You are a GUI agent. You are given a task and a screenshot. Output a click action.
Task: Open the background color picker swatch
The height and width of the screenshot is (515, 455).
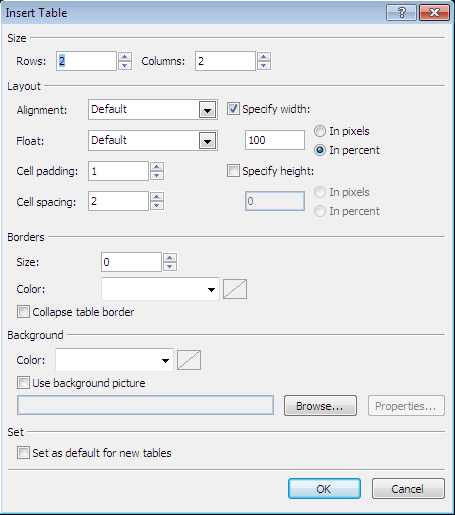click(189, 360)
